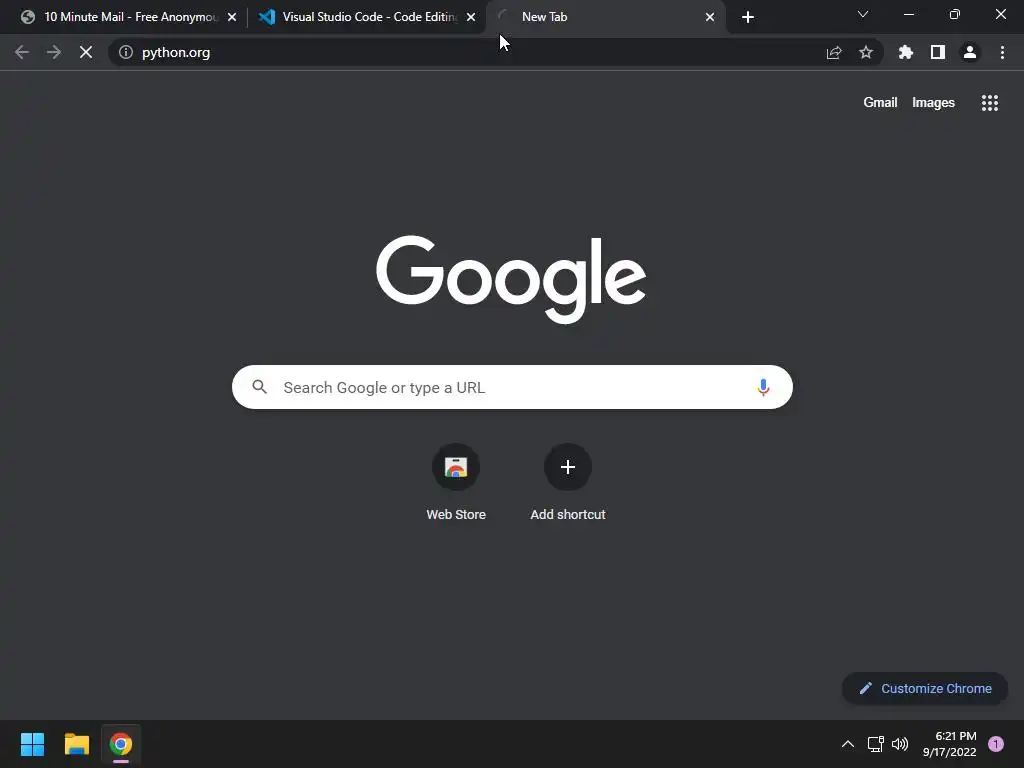The image size is (1024, 768).
Task: Focus the Google search box
Action: pos(512,387)
